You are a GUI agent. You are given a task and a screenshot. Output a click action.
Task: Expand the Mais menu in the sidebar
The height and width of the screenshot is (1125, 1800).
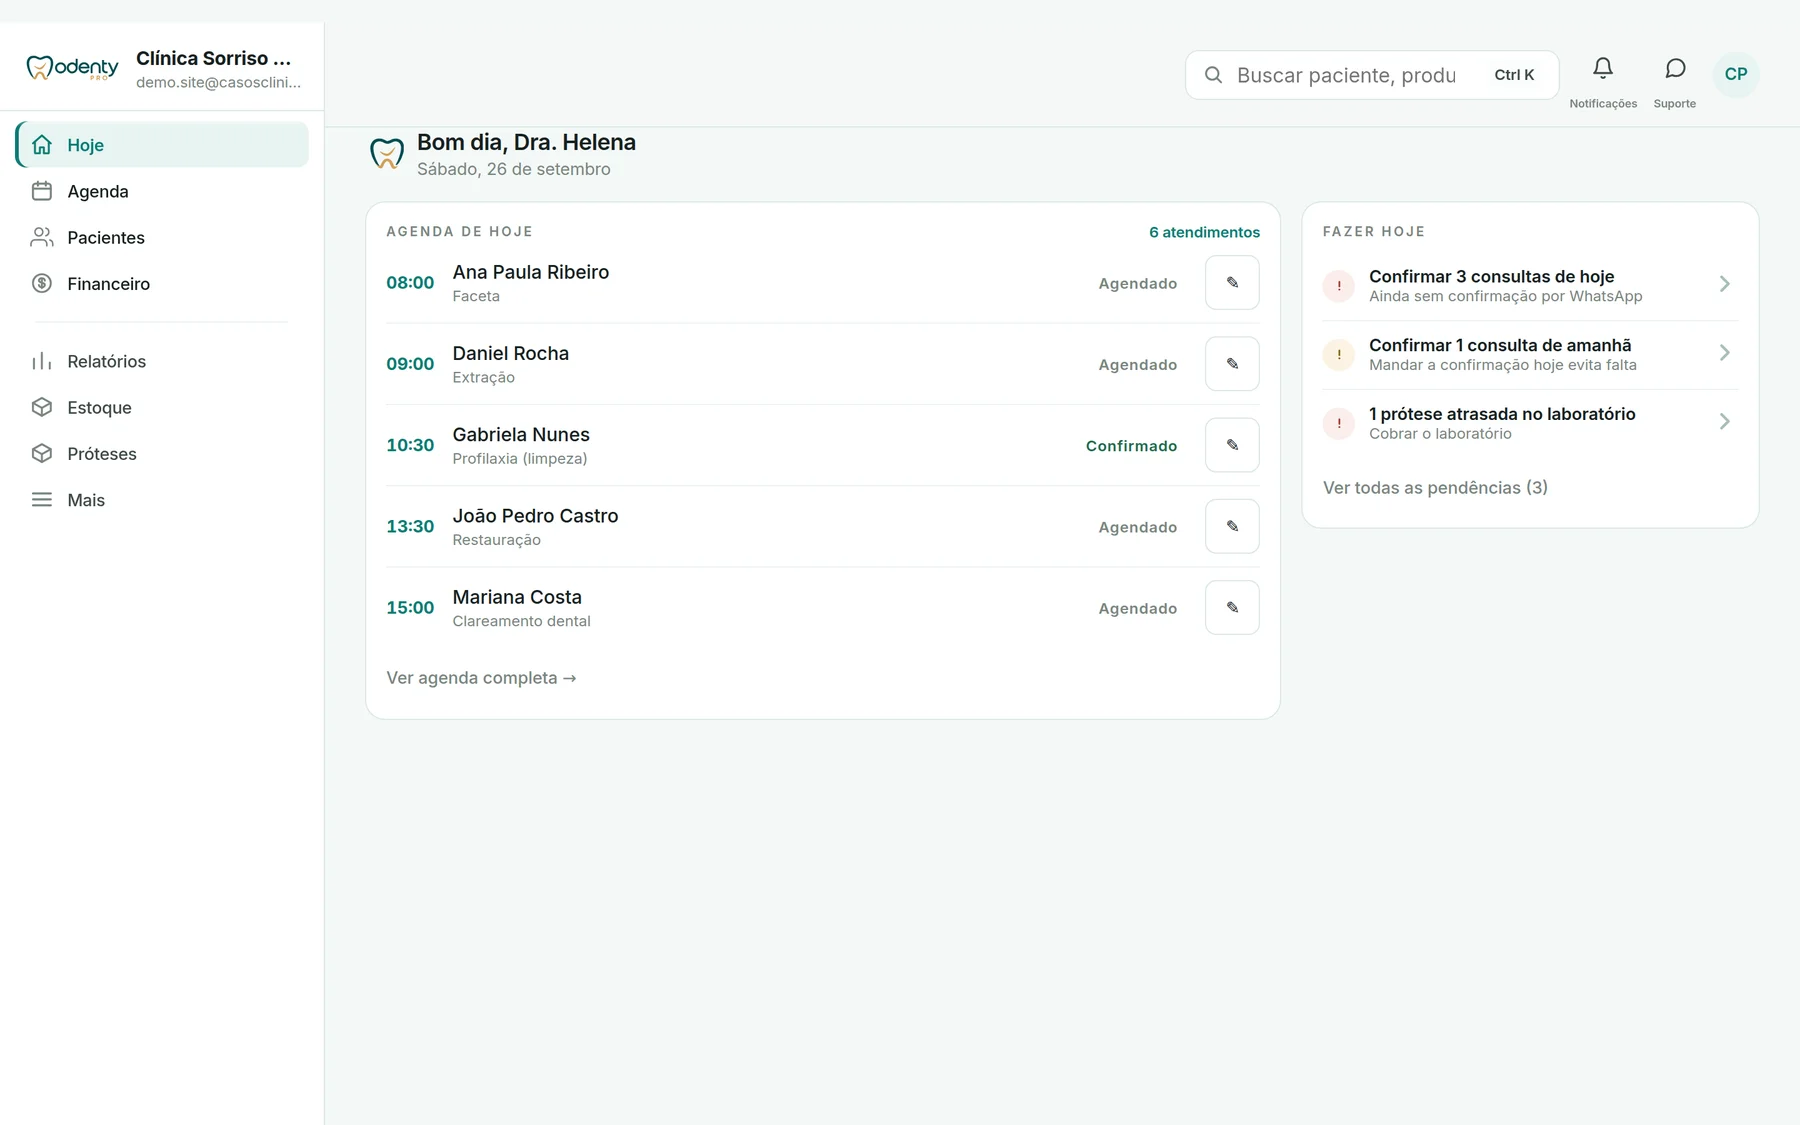pyautogui.click(x=162, y=500)
